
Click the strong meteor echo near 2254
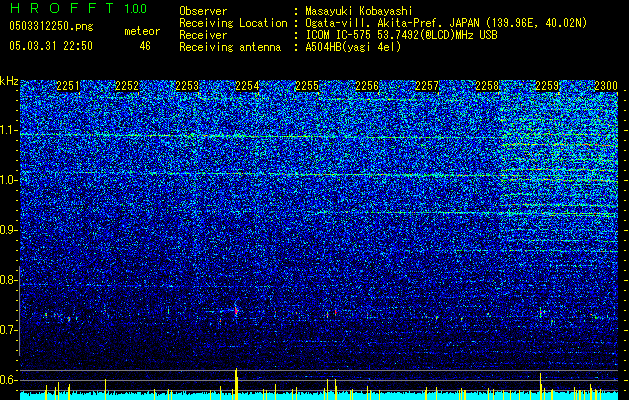236,310
